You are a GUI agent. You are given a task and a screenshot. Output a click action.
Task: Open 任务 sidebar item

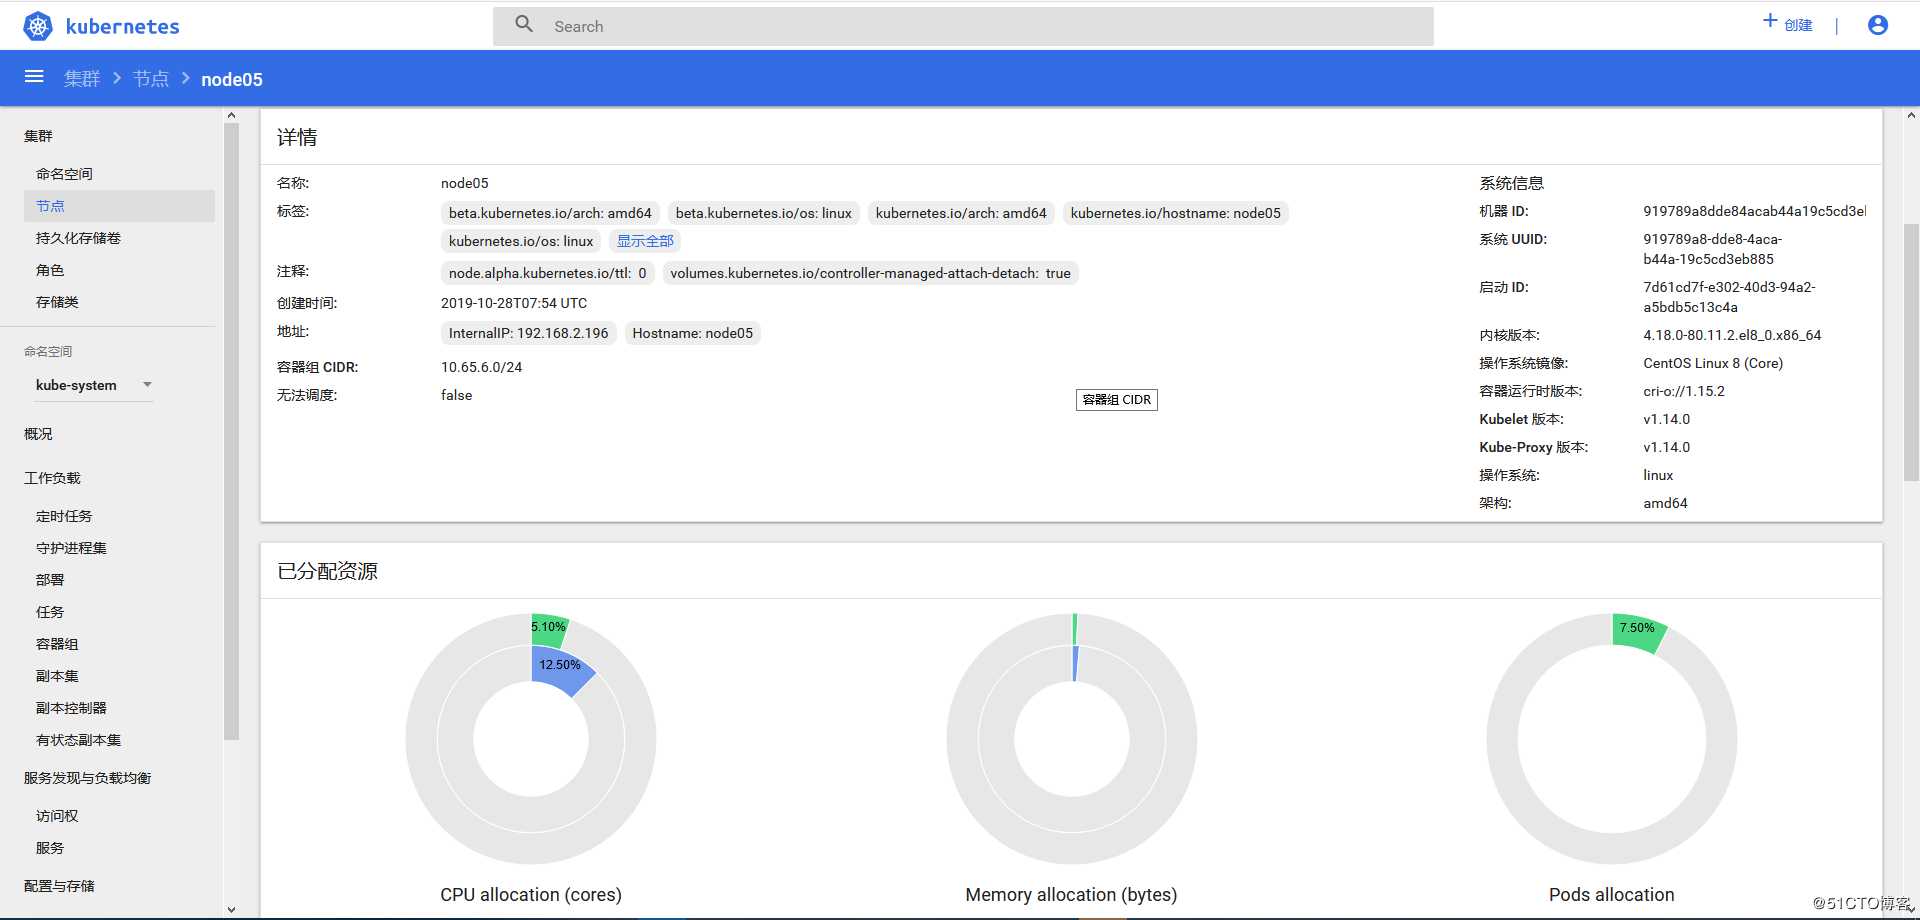50,612
